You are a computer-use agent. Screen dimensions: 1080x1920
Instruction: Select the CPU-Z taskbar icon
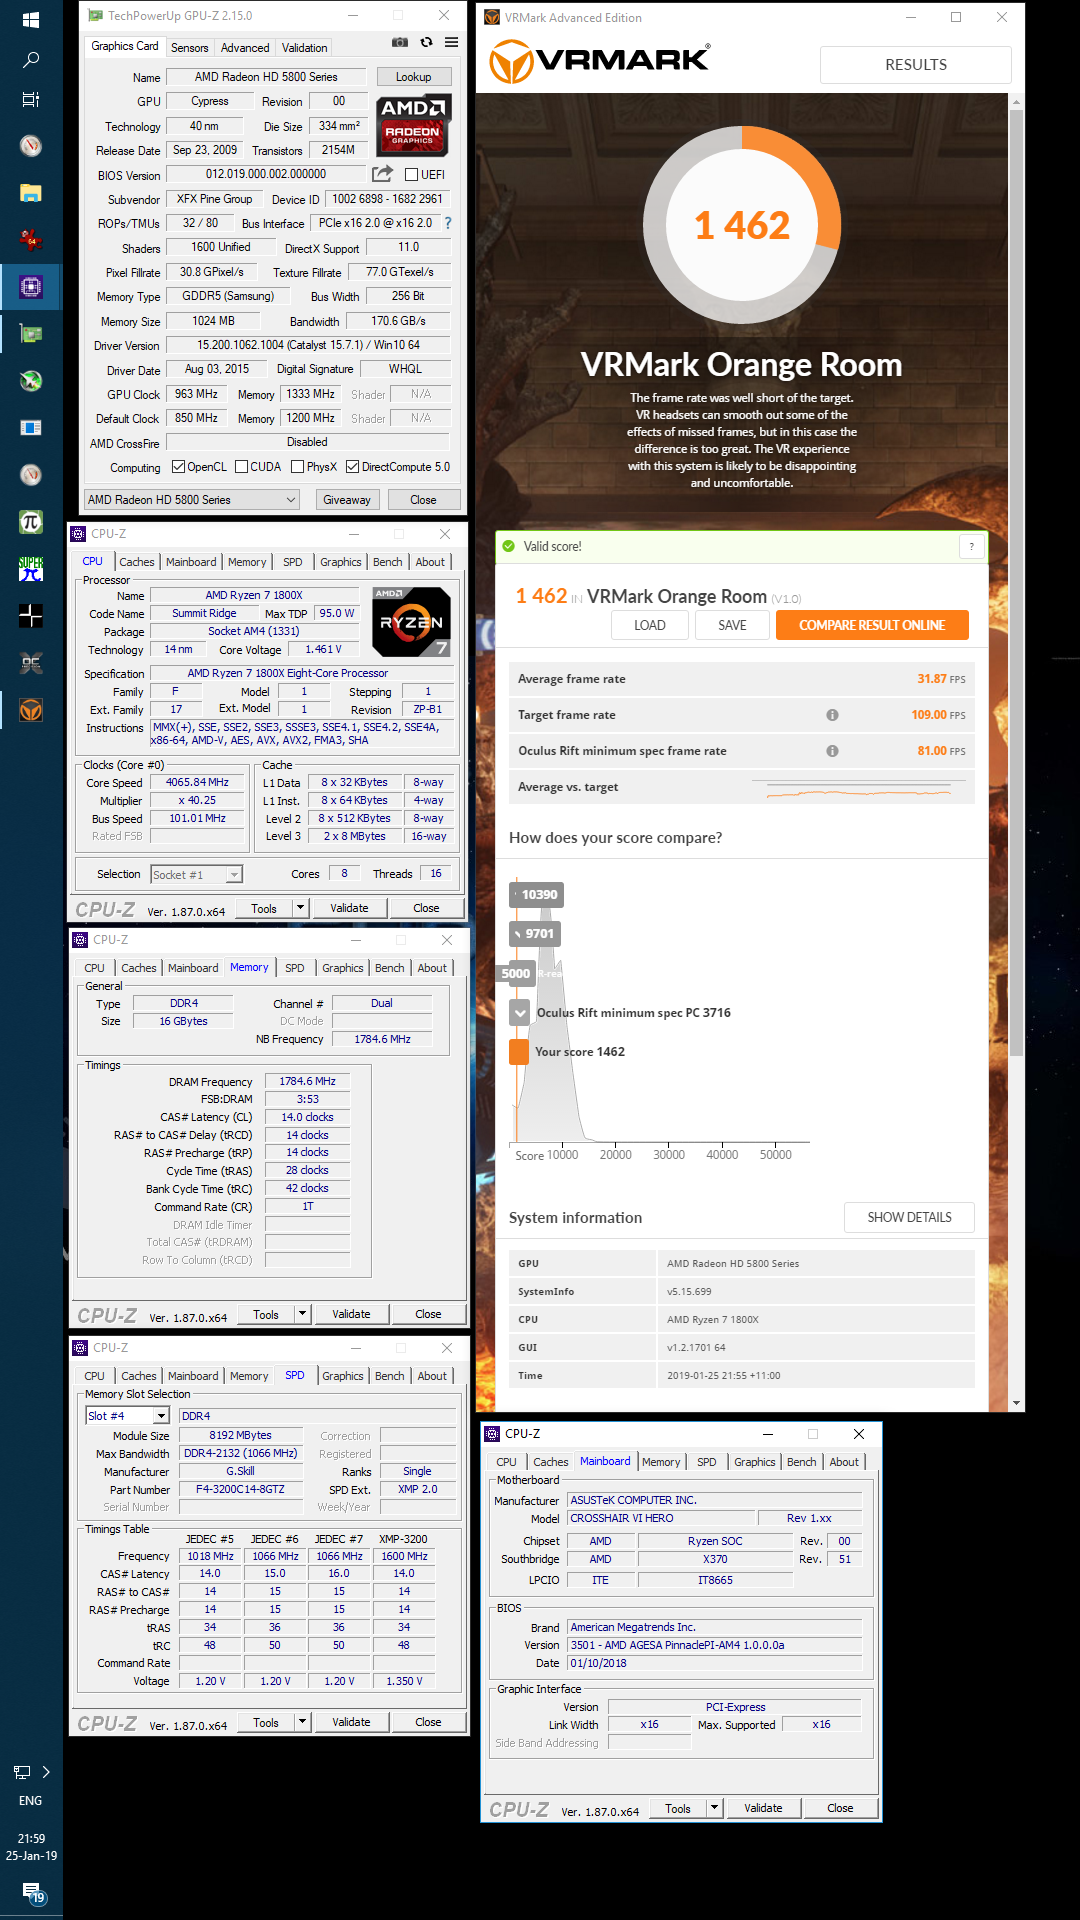31,287
